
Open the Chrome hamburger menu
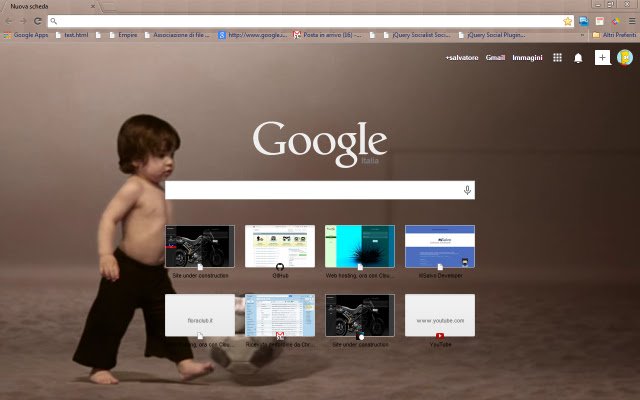(x=632, y=21)
